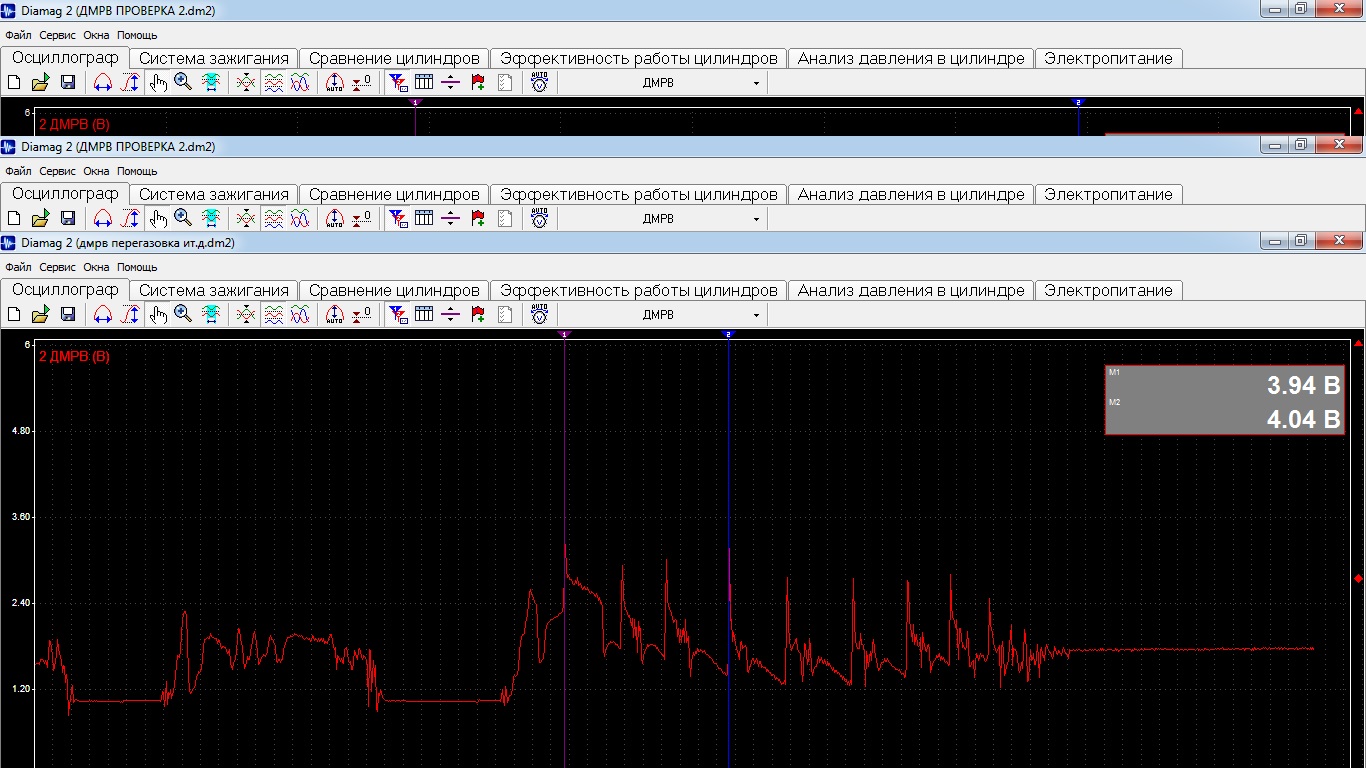Filter funnel icon in the перегазовка window
This screenshot has width=1366, height=768.
398,314
